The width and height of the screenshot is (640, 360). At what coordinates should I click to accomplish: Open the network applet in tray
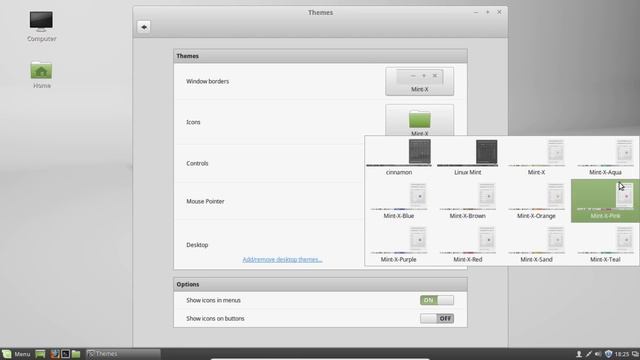589,354
